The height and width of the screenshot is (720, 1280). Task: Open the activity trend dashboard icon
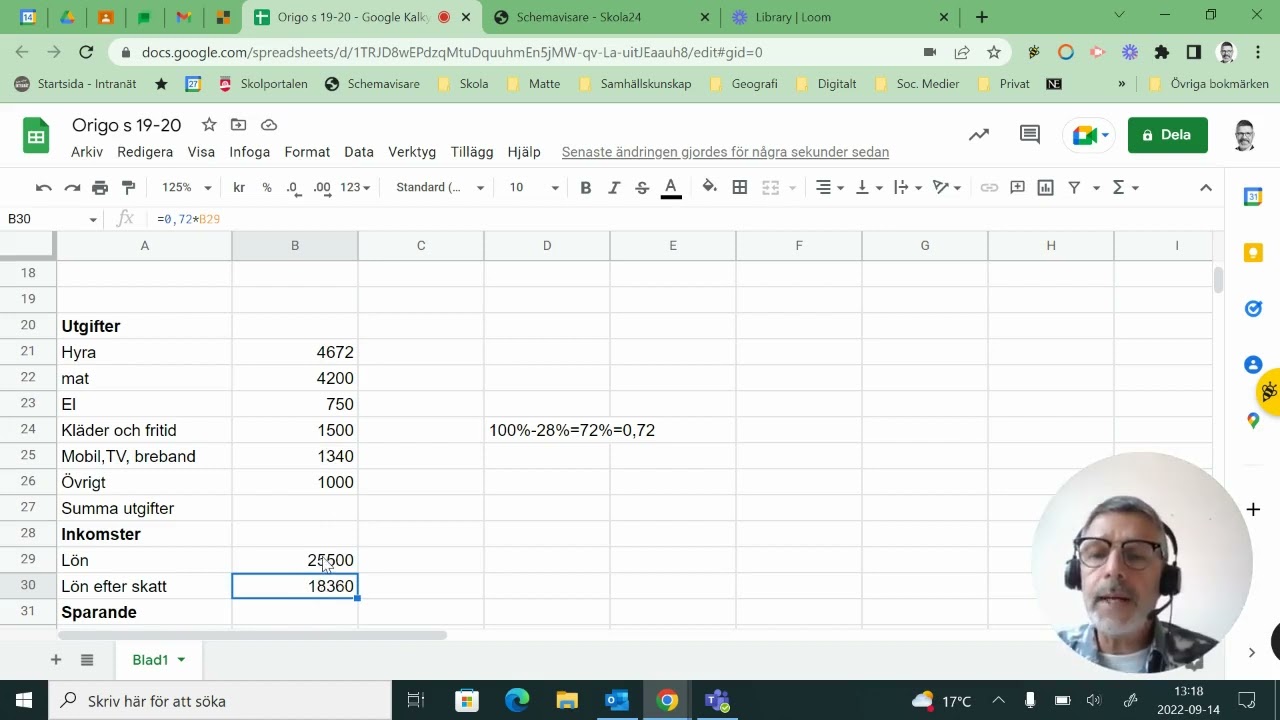click(x=979, y=135)
